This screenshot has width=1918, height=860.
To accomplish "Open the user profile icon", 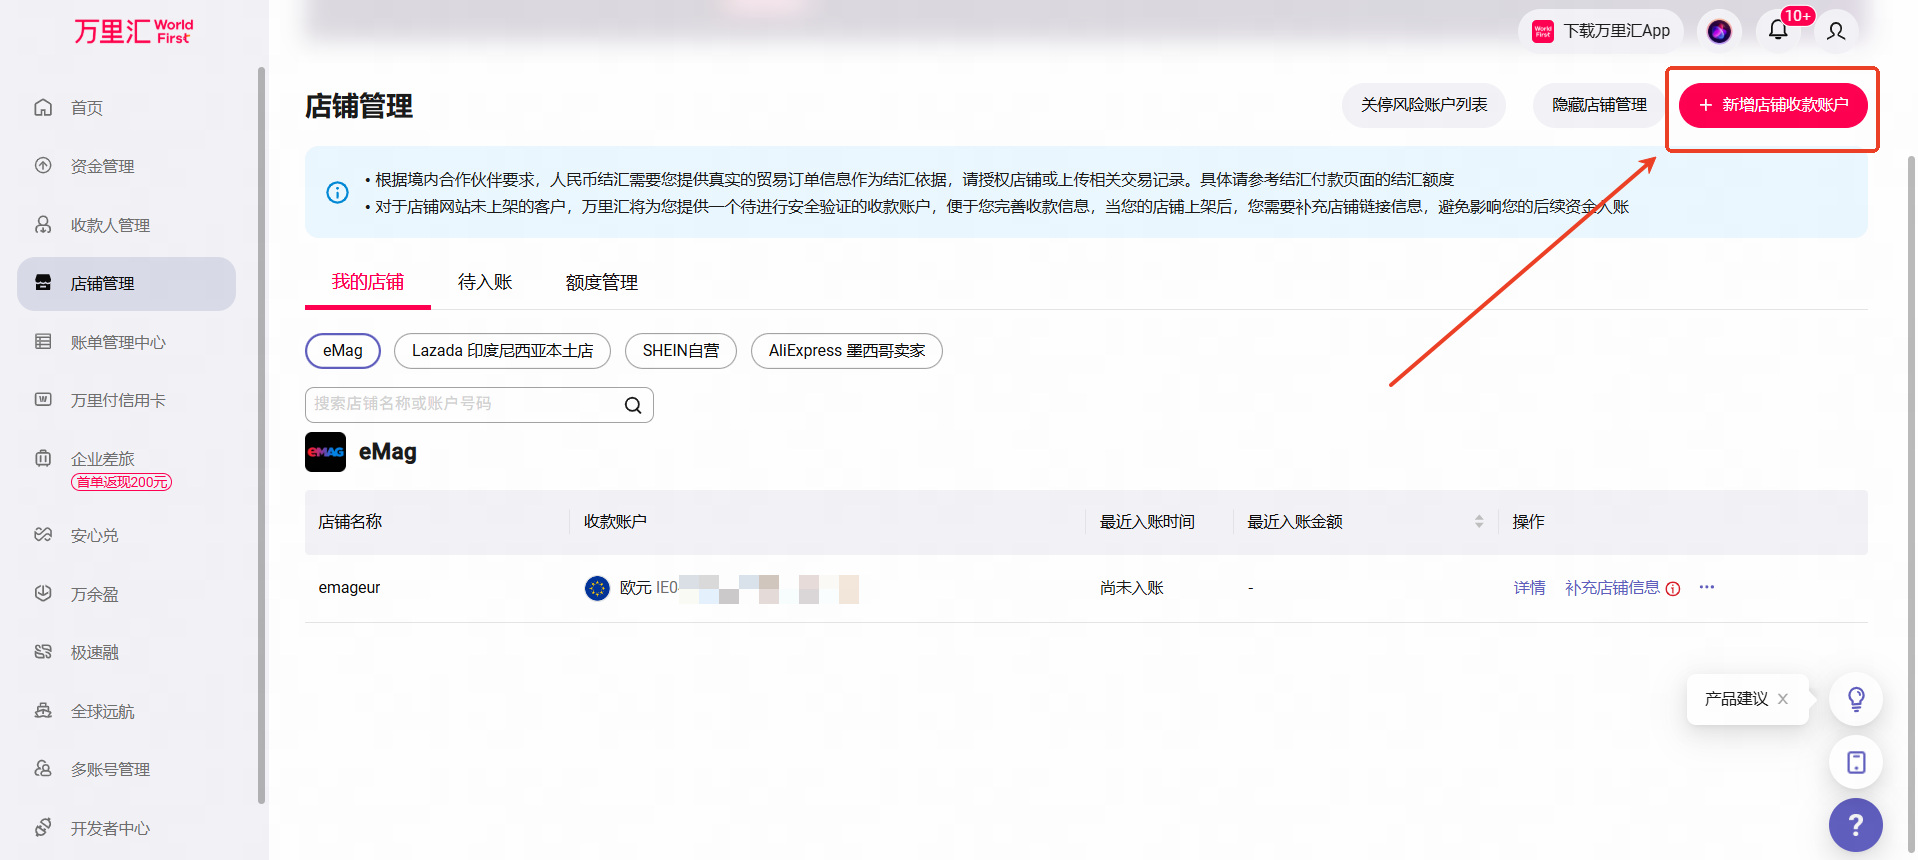I will [x=1836, y=31].
